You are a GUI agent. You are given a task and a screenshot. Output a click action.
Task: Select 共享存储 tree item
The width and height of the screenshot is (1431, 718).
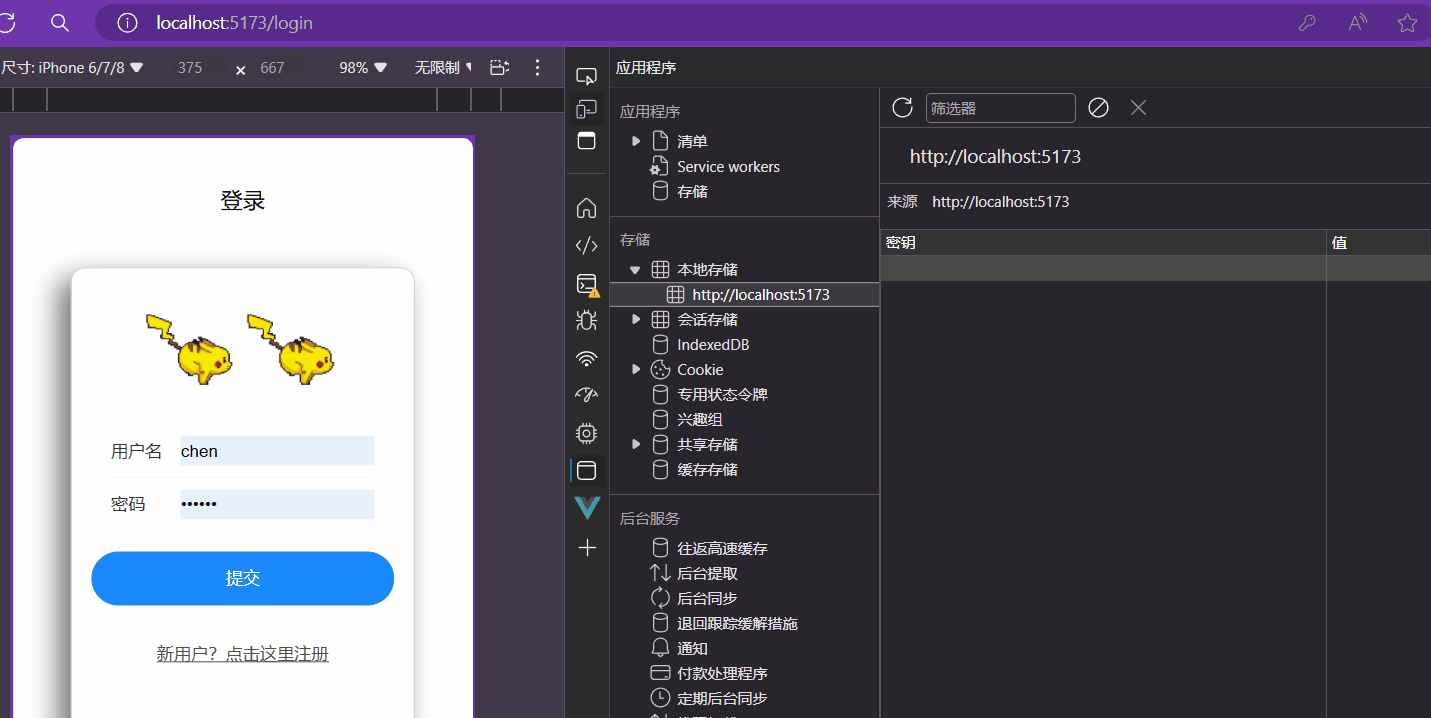coord(707,445)
